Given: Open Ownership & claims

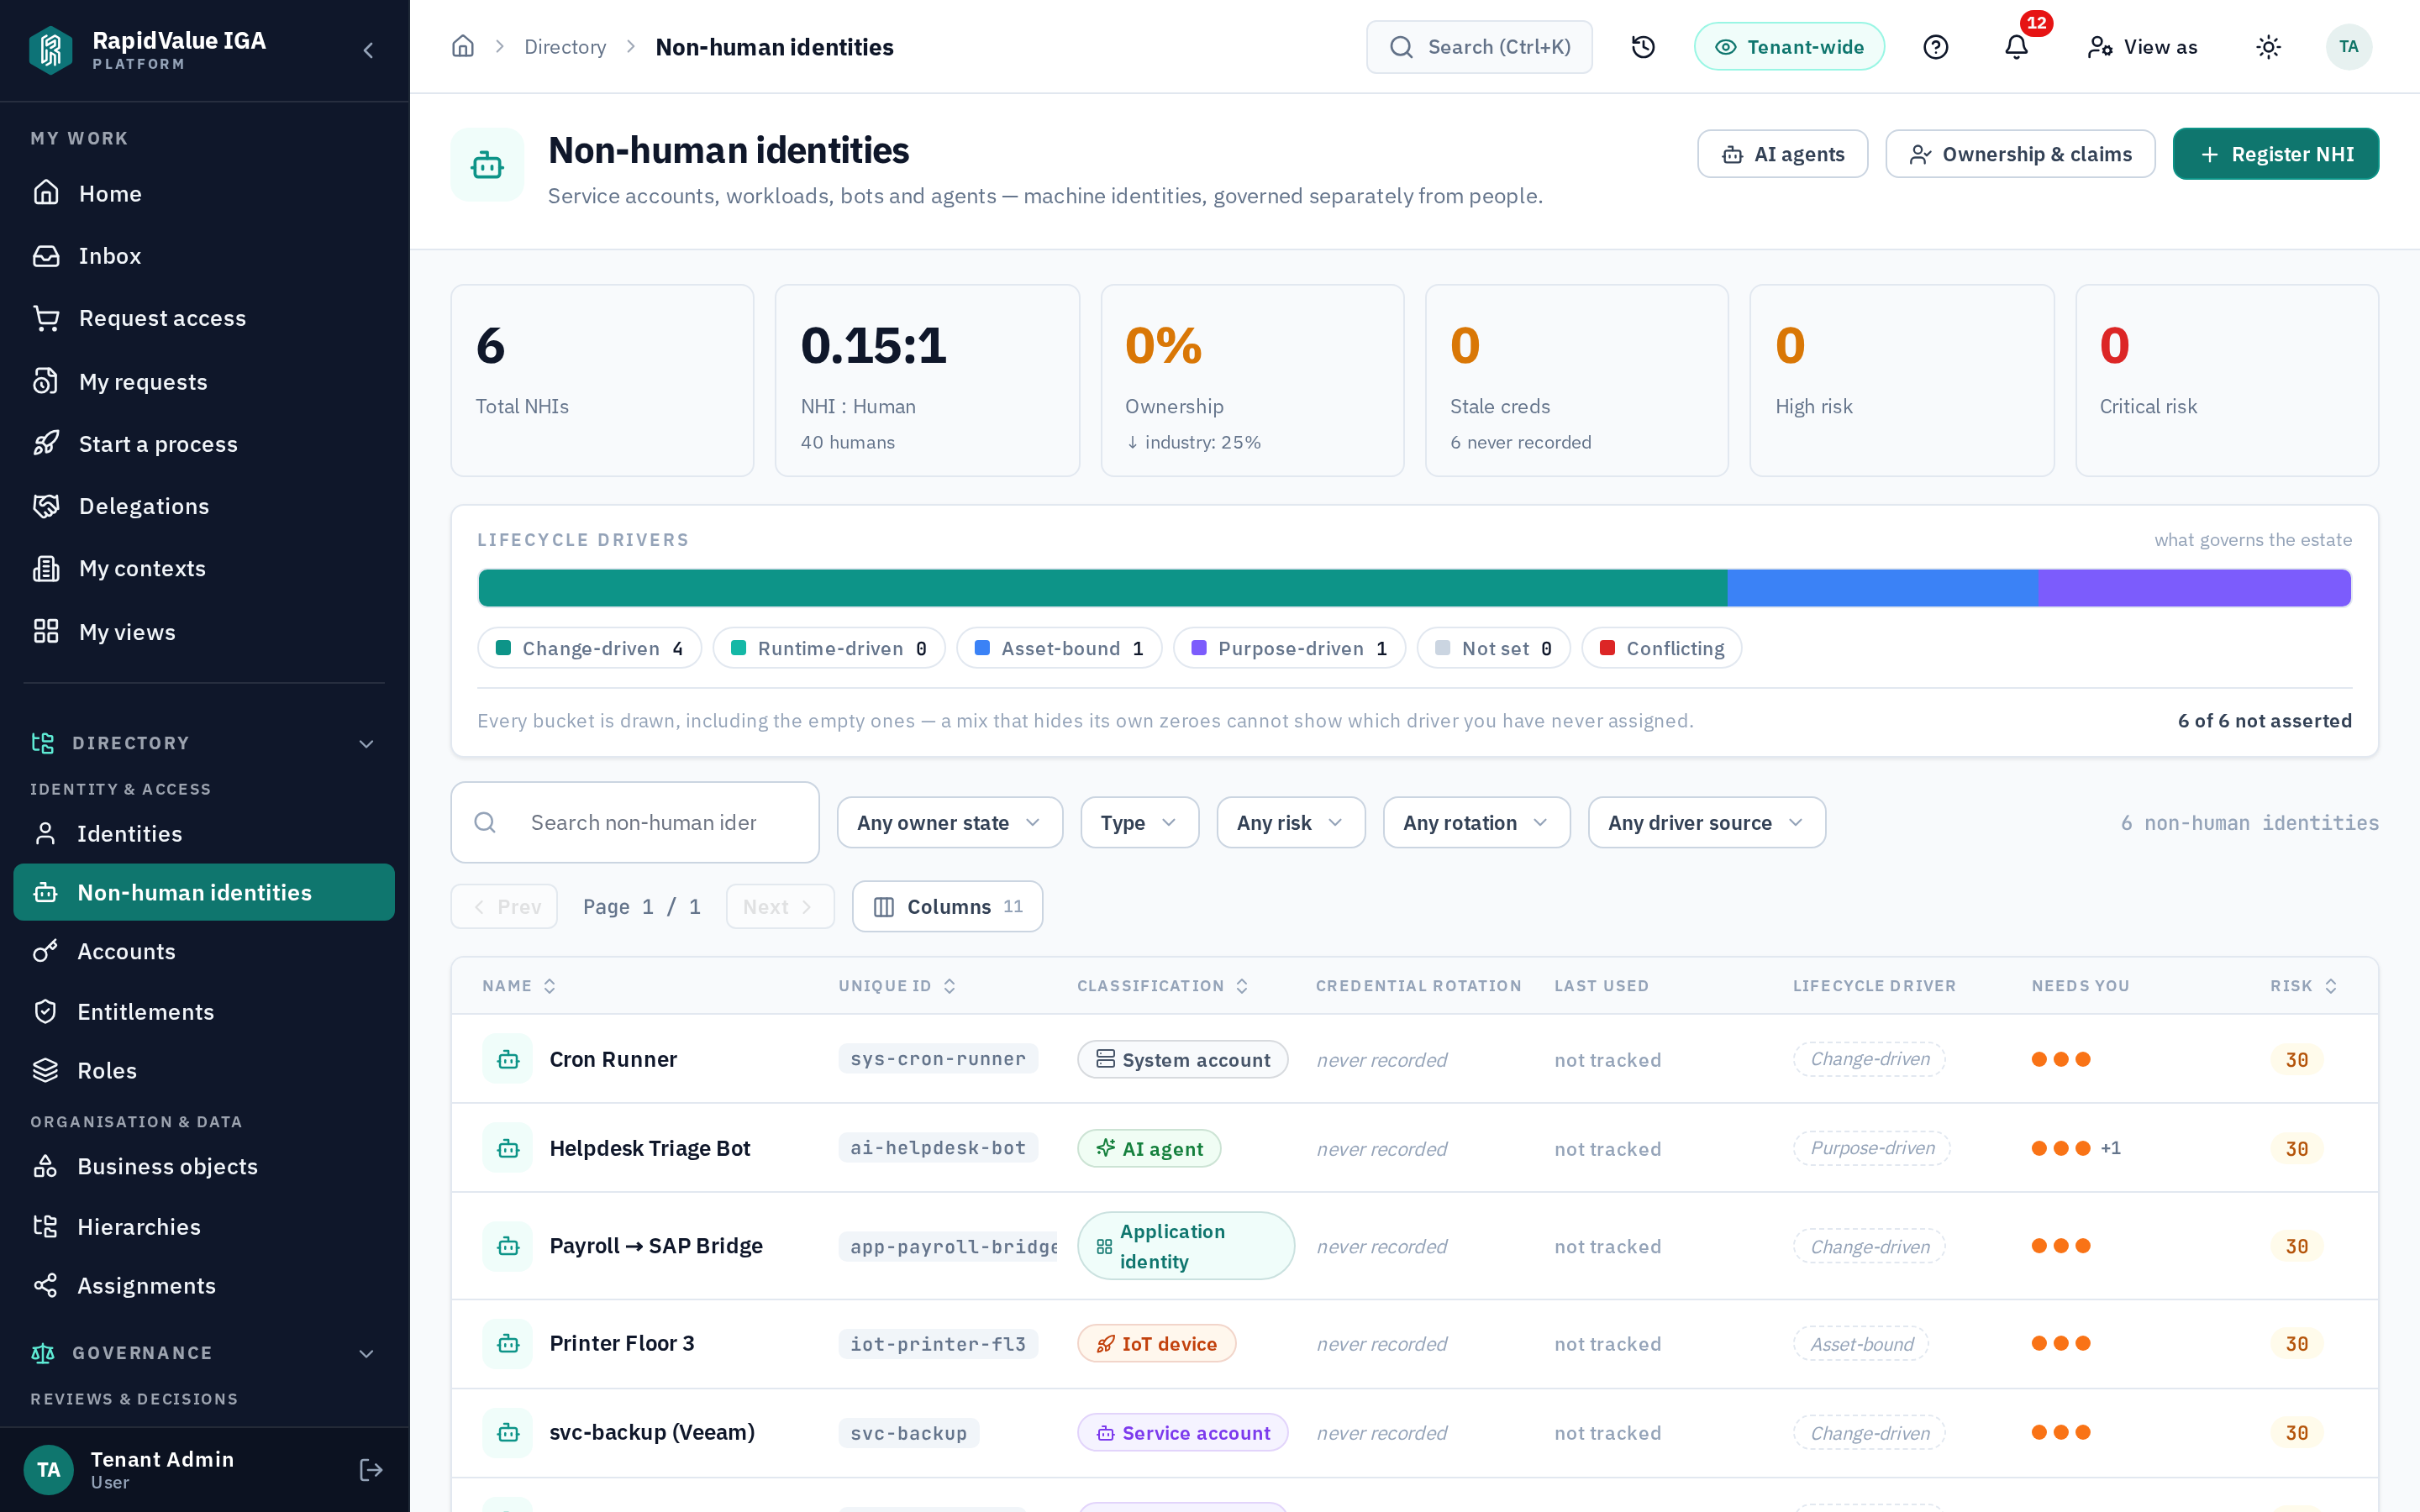Looking at the screenshot, I should coord(2020,154).
